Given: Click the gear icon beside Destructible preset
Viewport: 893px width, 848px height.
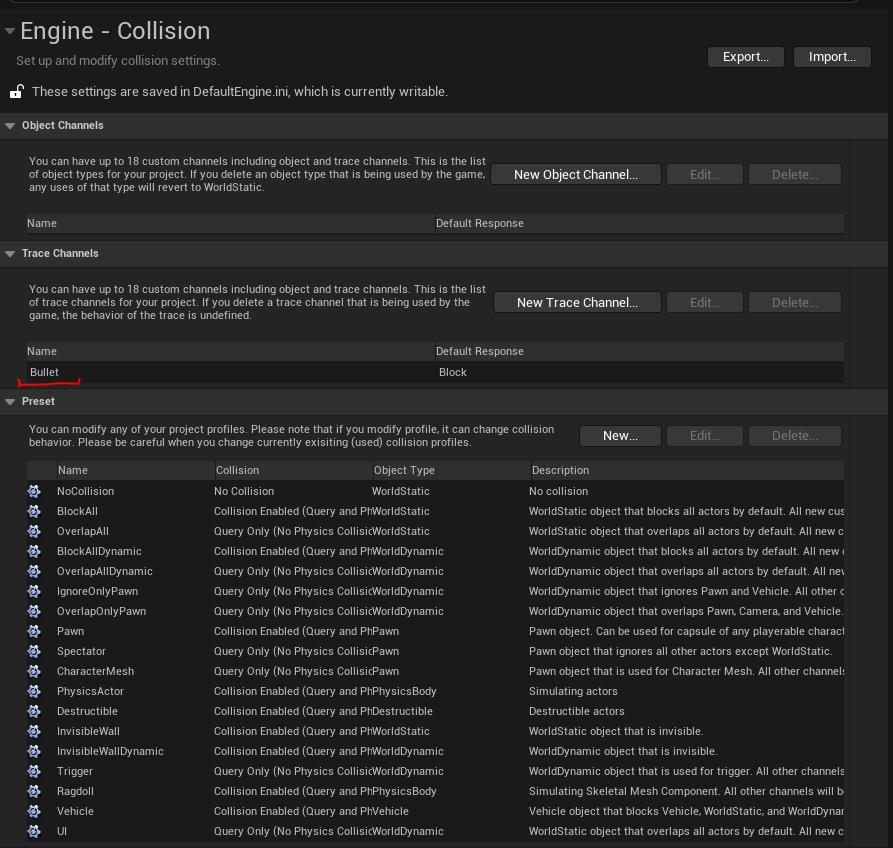Looking at the screenshot, I should pyautogui.click(x=32, y=711).
